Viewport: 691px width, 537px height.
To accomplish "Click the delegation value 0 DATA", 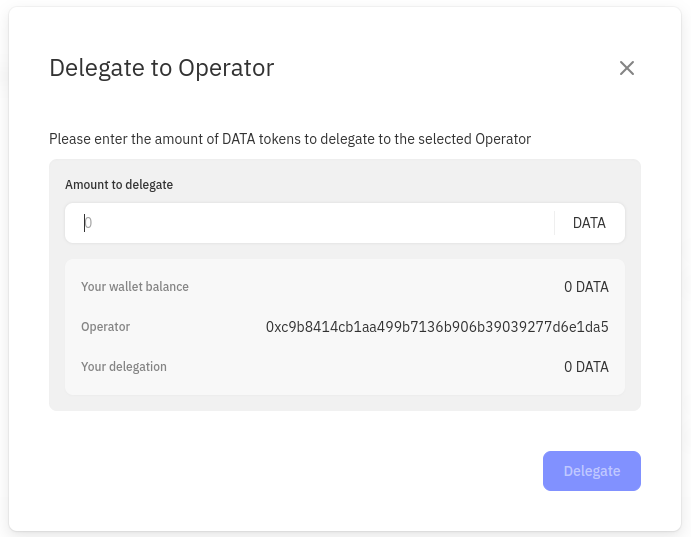I will tap(586, 367).
